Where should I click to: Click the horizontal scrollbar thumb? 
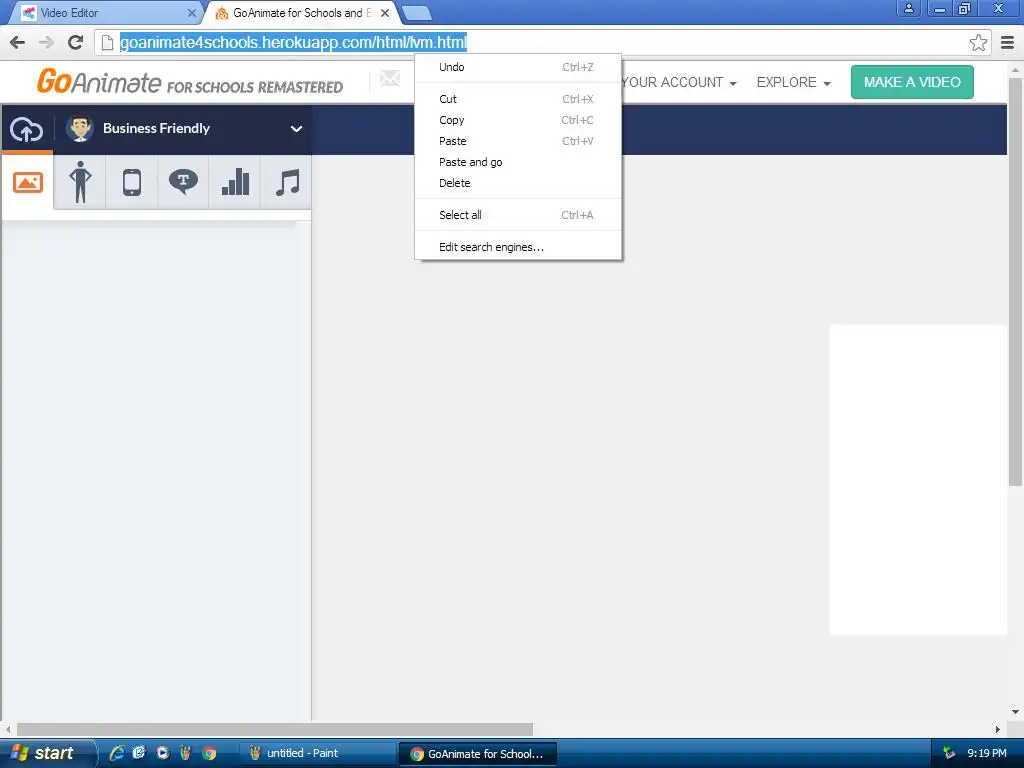coord(274,729)
